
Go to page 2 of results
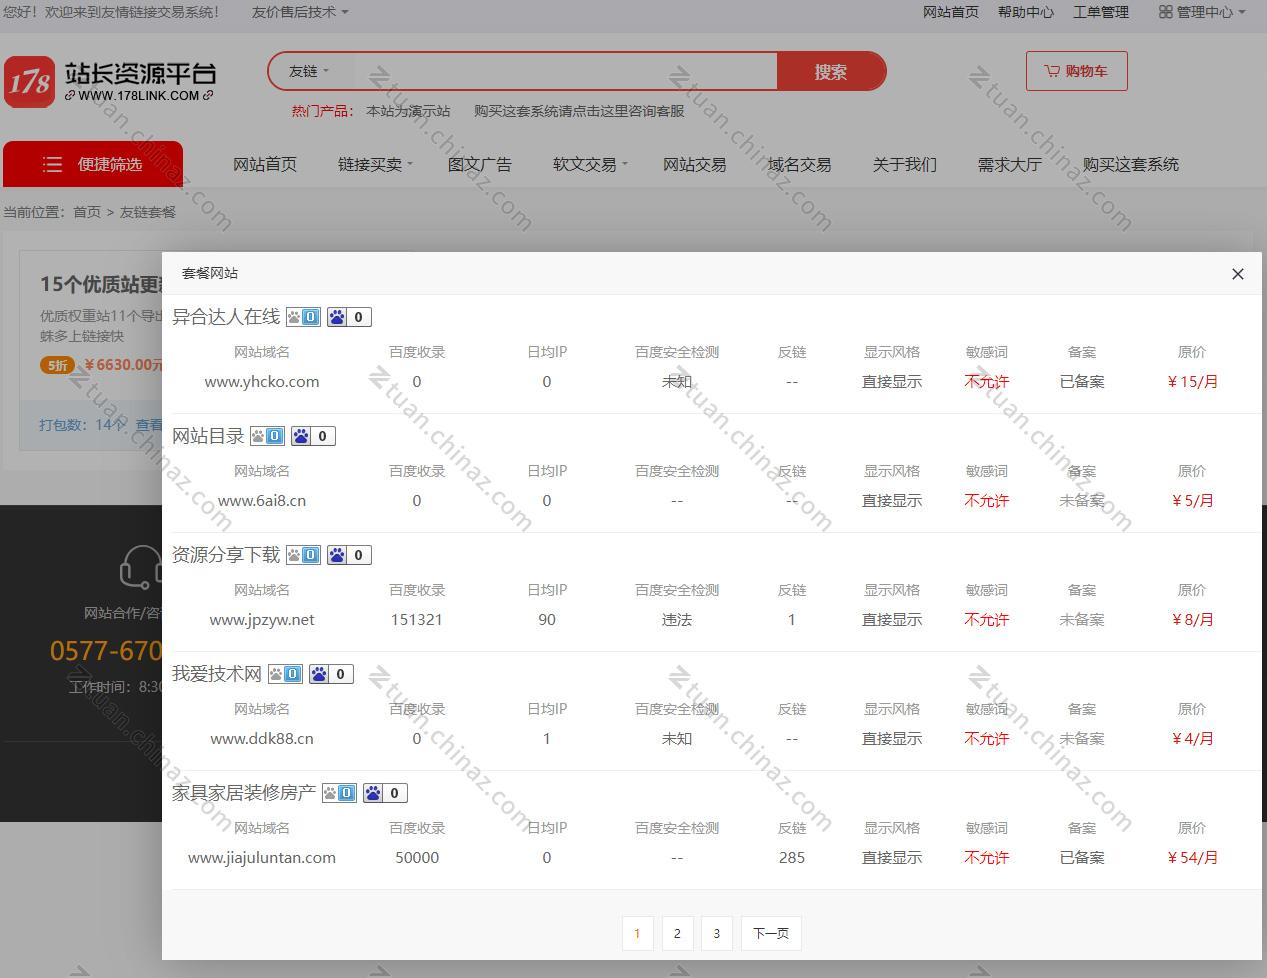pos(677,933)
